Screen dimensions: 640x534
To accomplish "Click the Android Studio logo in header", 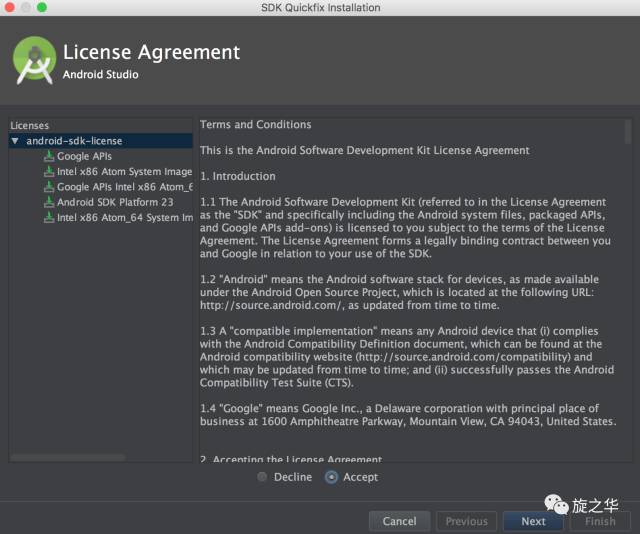I will click(34, 60).
